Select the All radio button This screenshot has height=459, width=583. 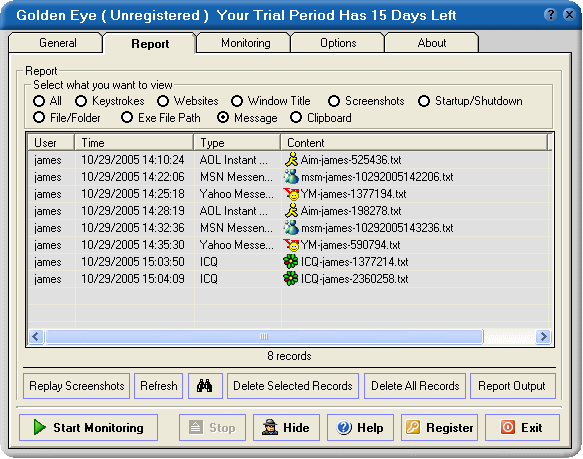click(x=39, y=101)
